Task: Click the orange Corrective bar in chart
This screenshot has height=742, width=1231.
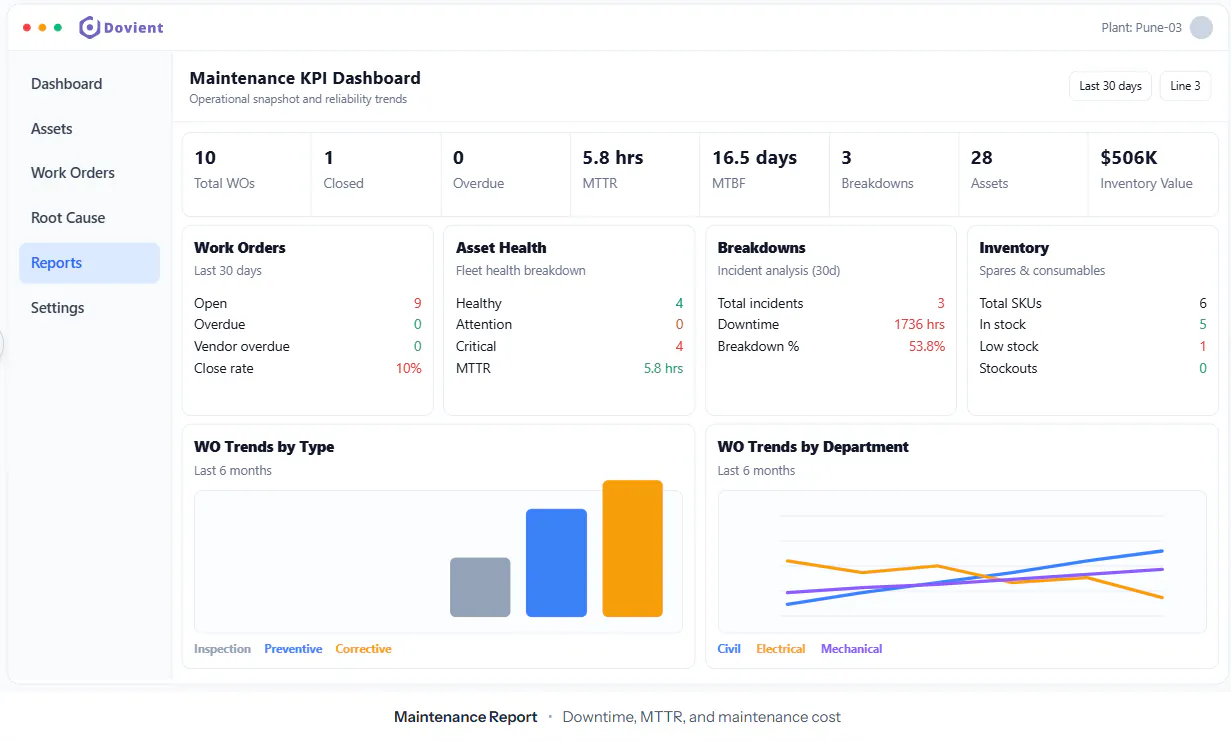Action: pos(632,549)
